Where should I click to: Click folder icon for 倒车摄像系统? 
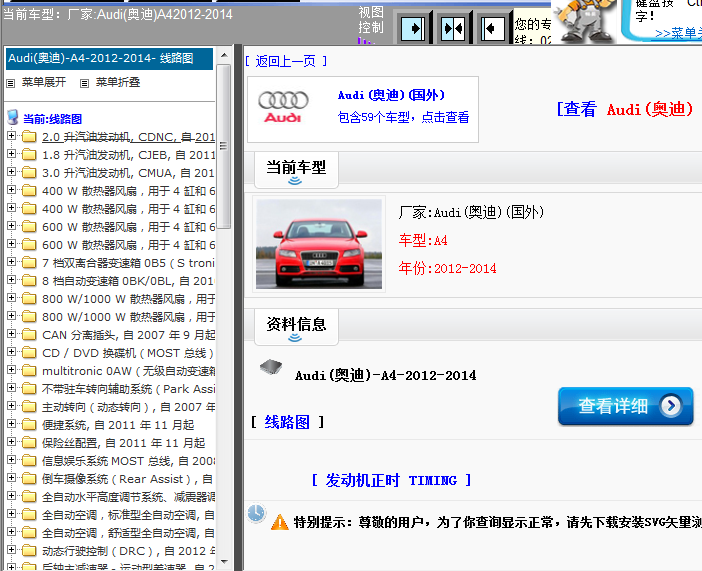pos(29,479)
